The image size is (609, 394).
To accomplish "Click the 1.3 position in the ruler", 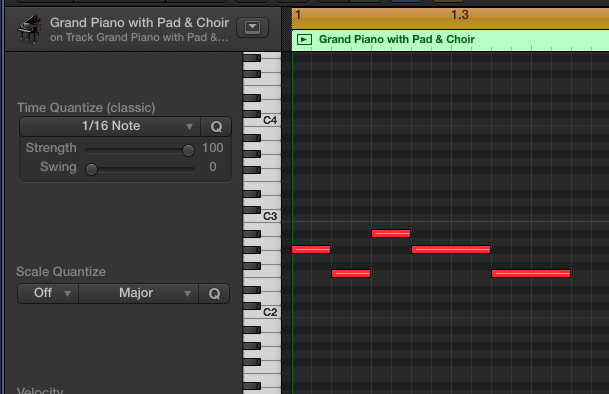I will [x=459, y=15].
